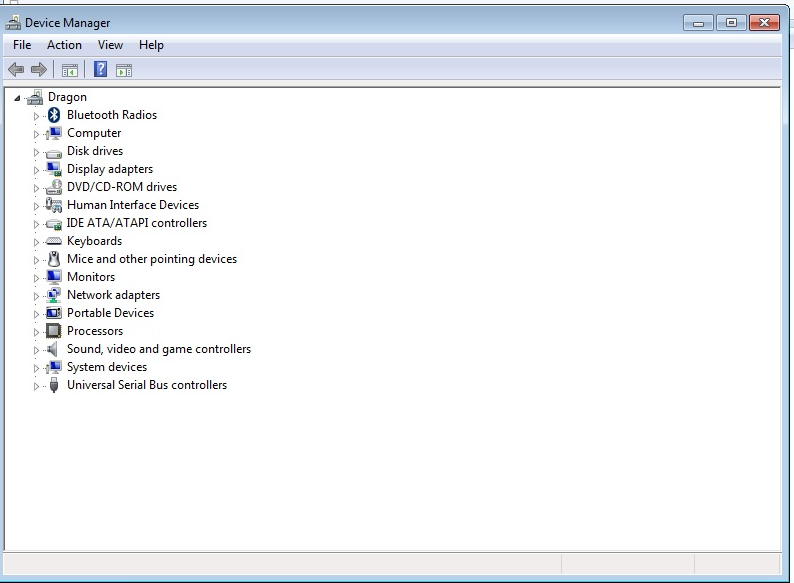Click the show/hide console tree toolbar icon

coord(69,70)
